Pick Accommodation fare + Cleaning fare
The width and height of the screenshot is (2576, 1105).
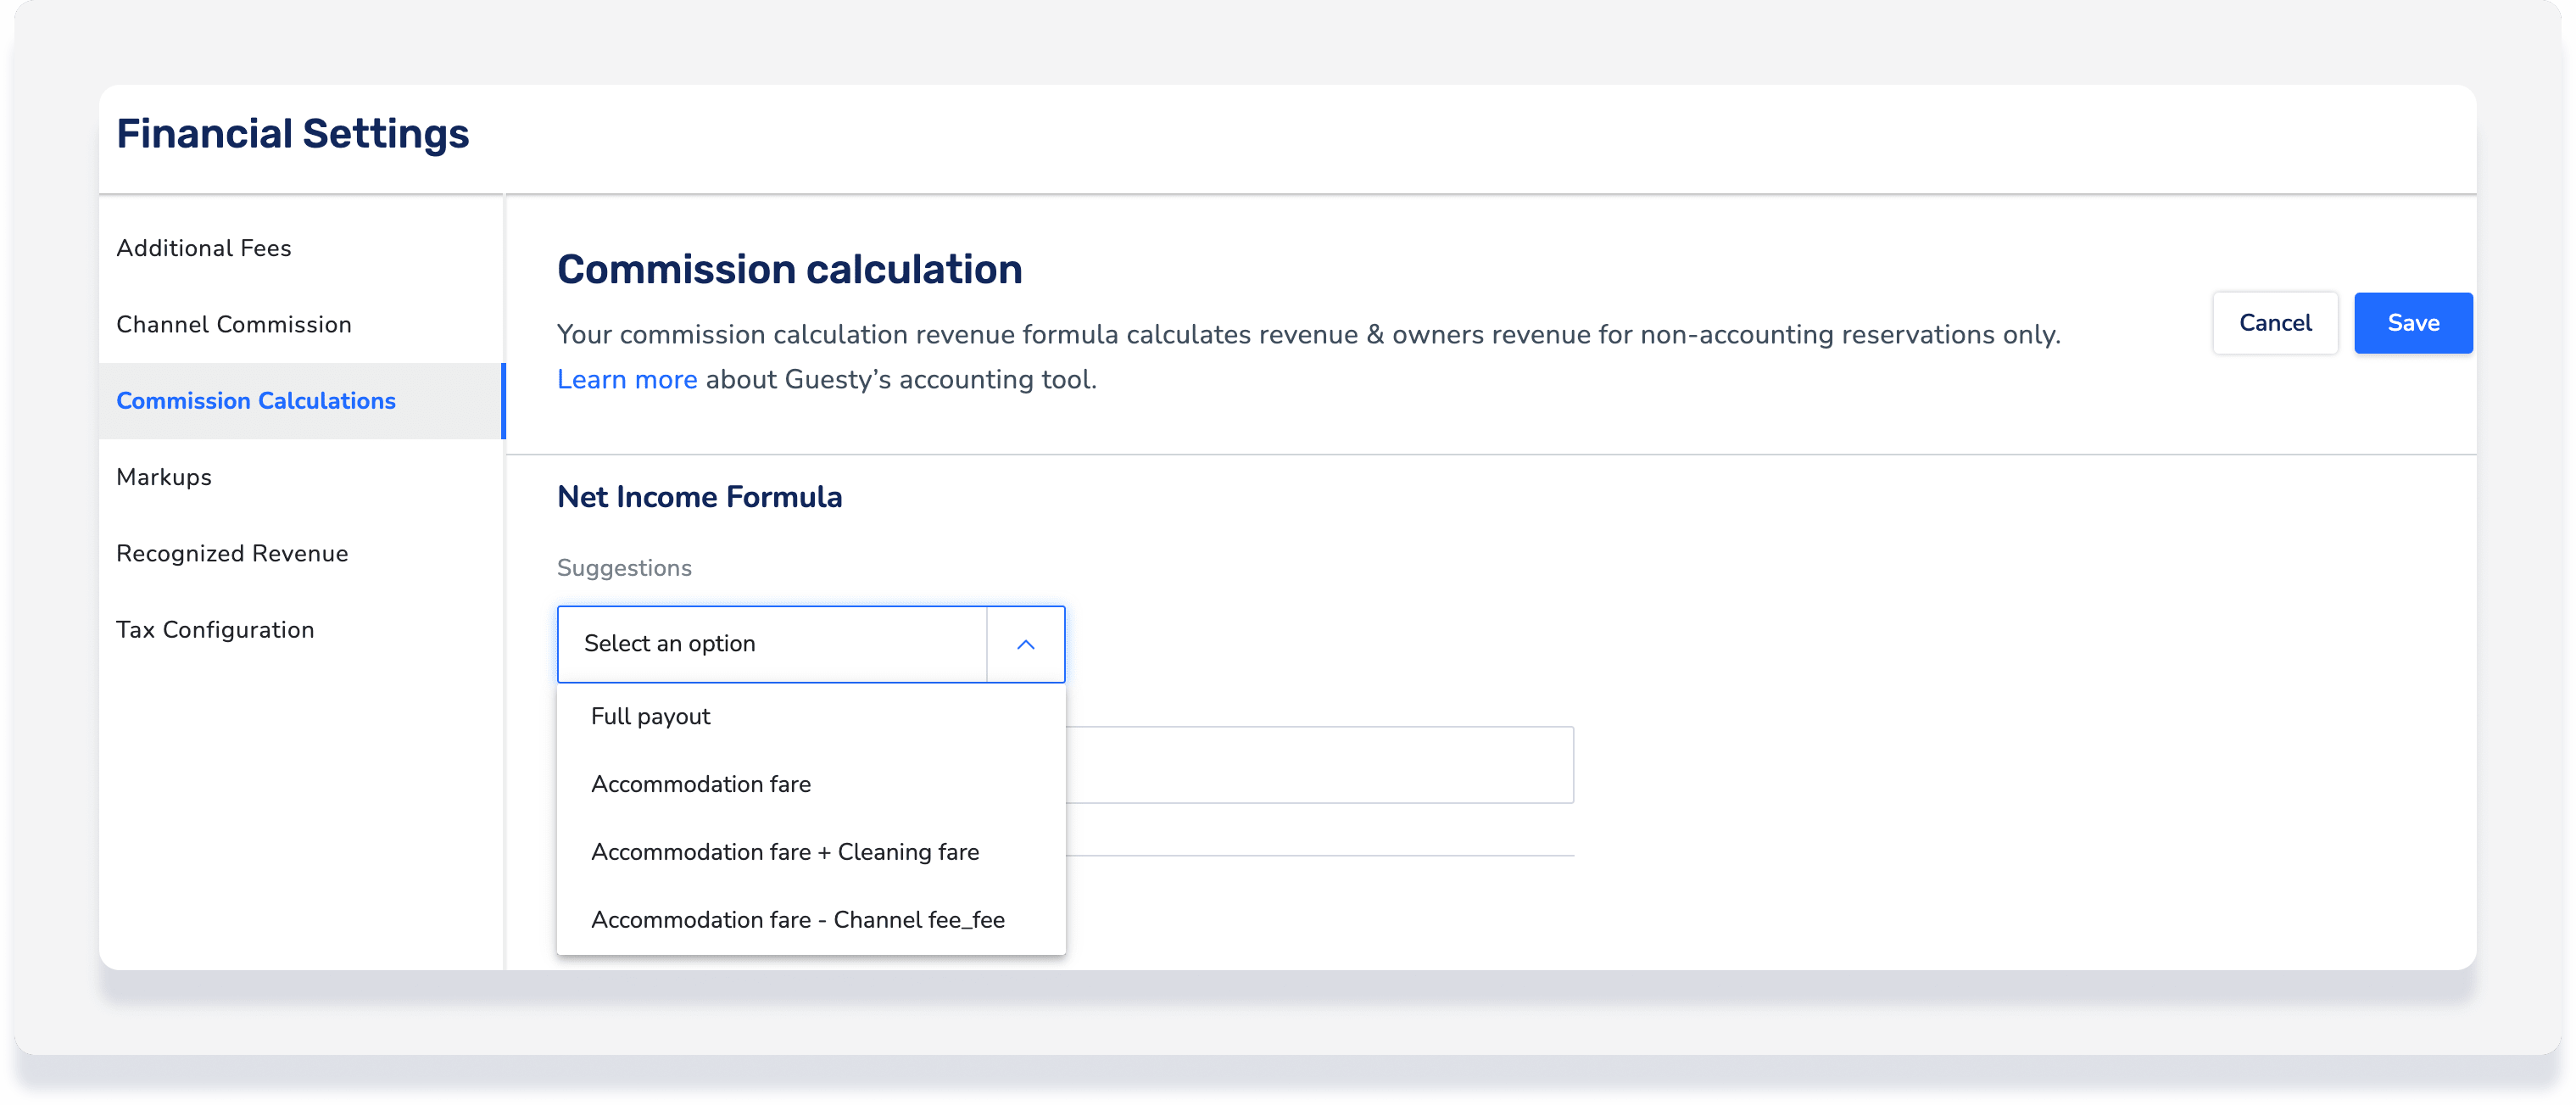tap(784, 852)
